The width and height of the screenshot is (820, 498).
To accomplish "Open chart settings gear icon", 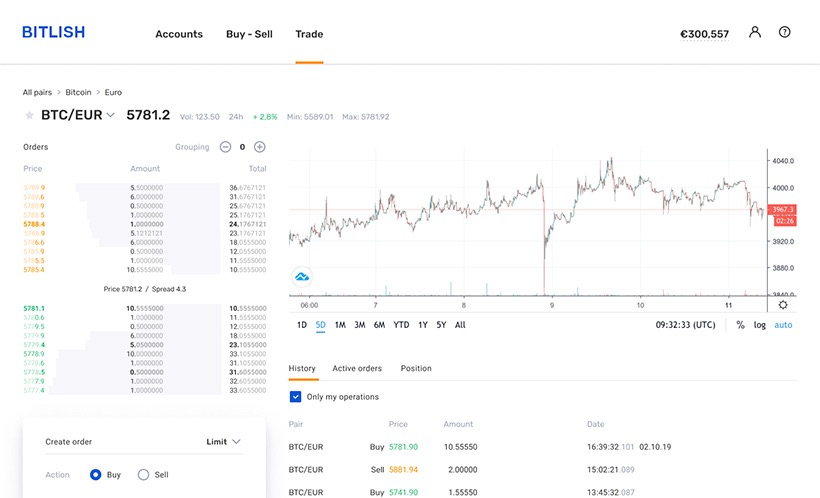I will tap(783, 305).
